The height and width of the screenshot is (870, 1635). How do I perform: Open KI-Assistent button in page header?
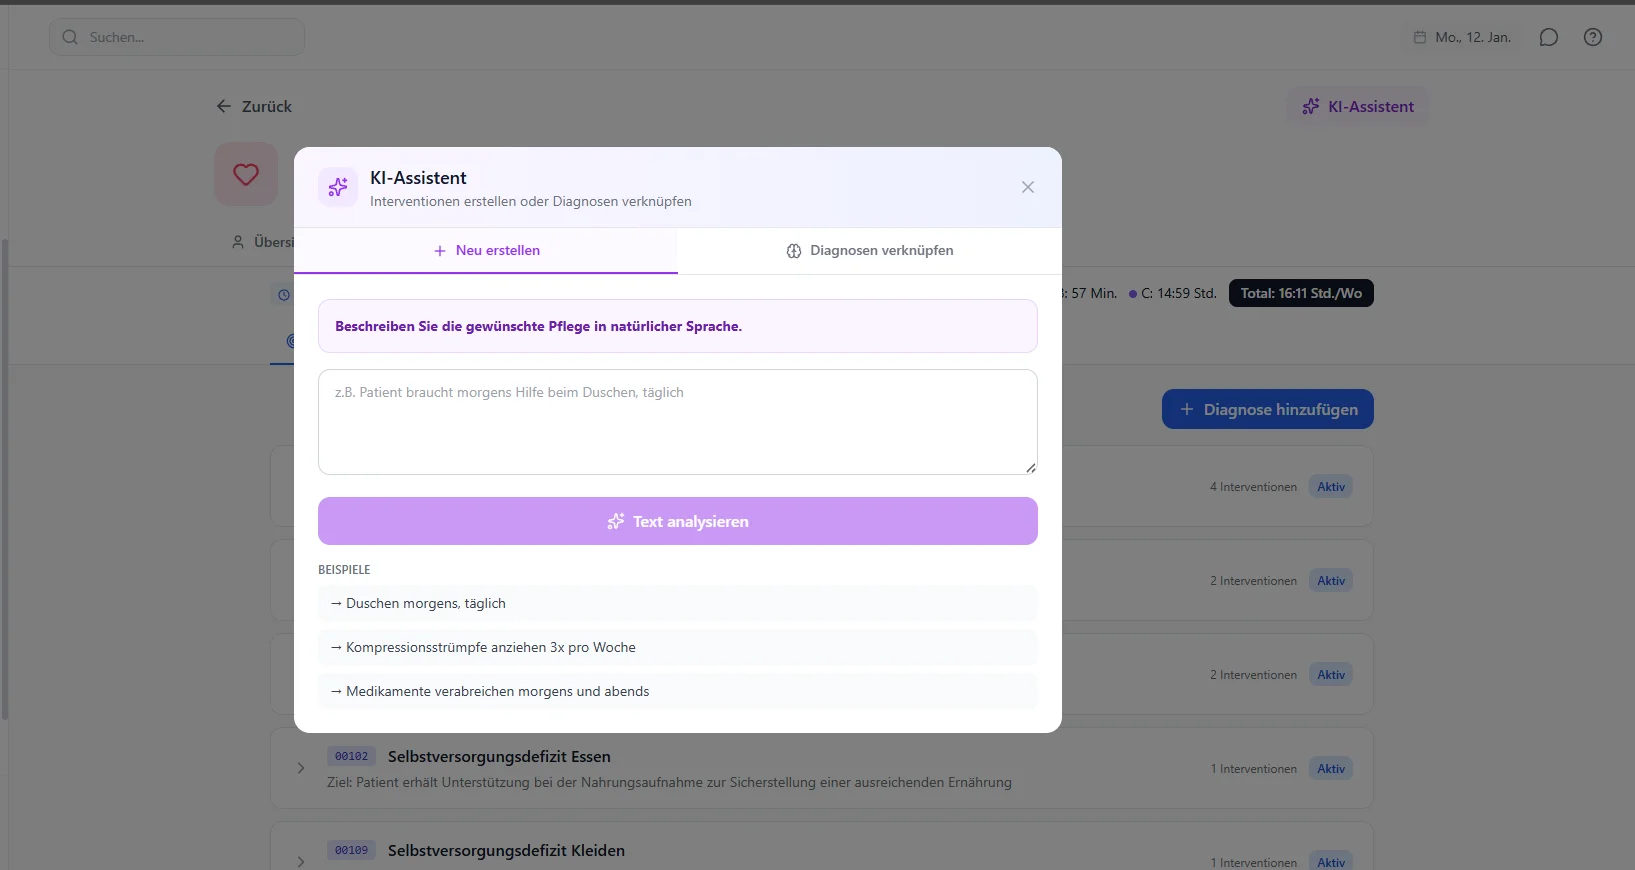click(x=1358, y=106)
